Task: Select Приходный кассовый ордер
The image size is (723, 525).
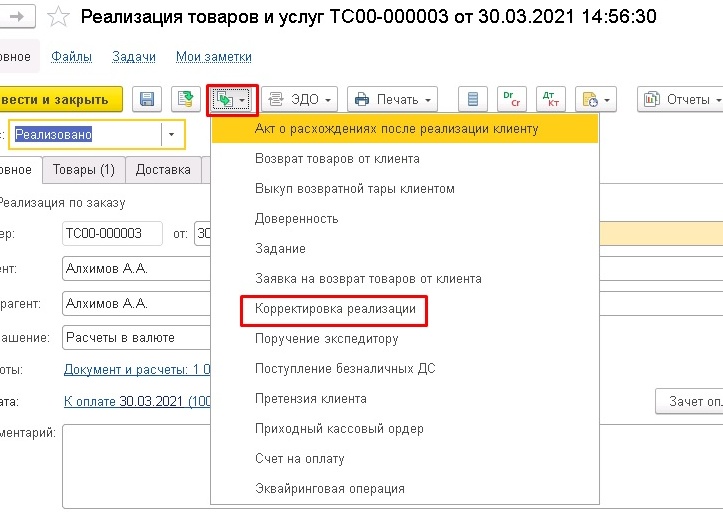Action: pos(405,429)
